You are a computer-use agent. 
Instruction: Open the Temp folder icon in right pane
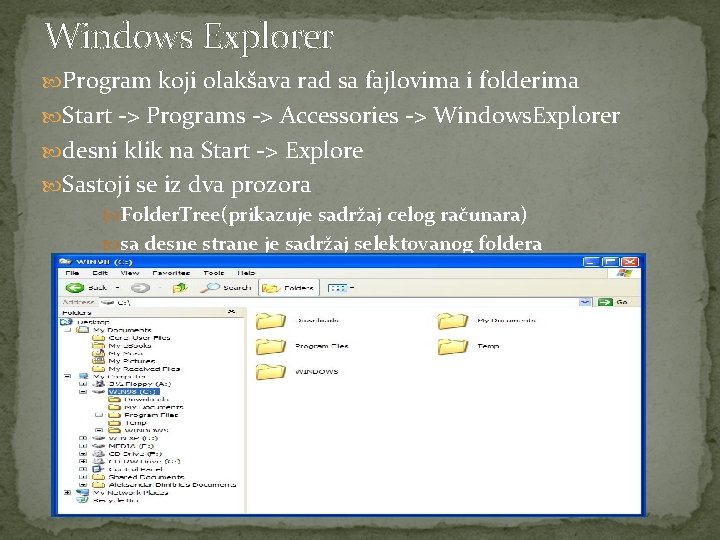click(452, 346)
